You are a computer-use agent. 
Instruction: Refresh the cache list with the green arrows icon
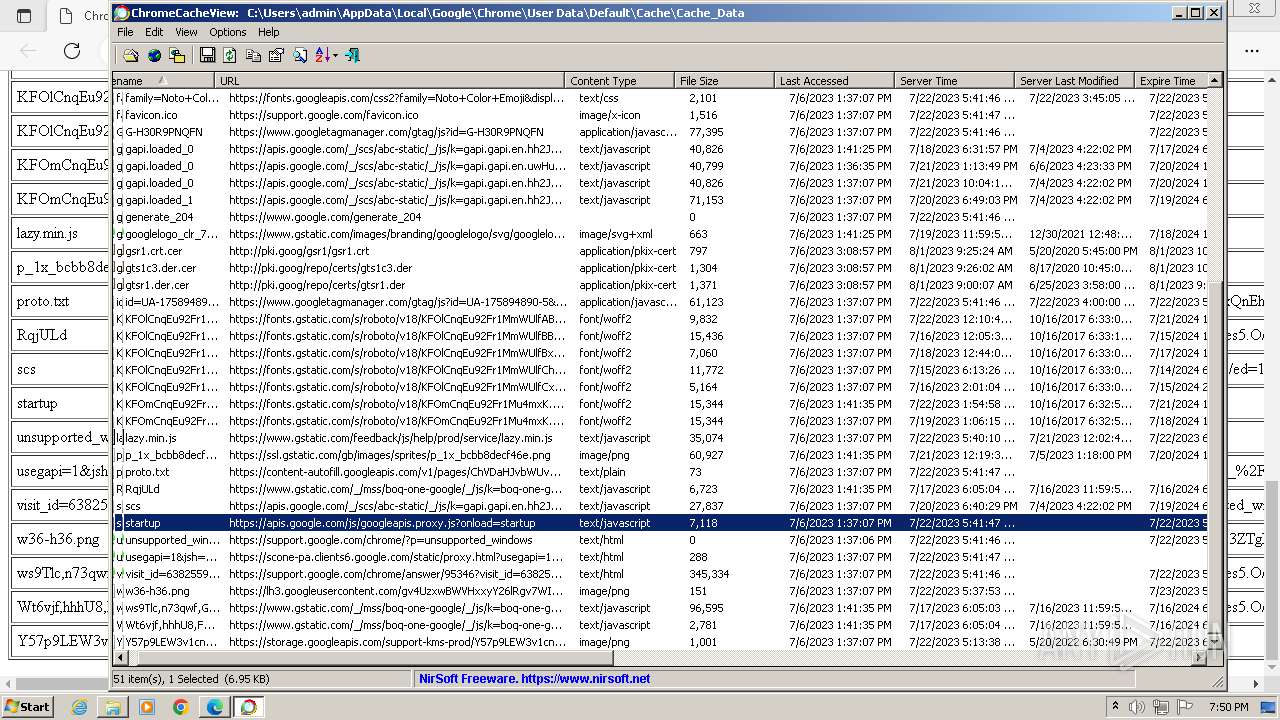(x=230, y=56)
